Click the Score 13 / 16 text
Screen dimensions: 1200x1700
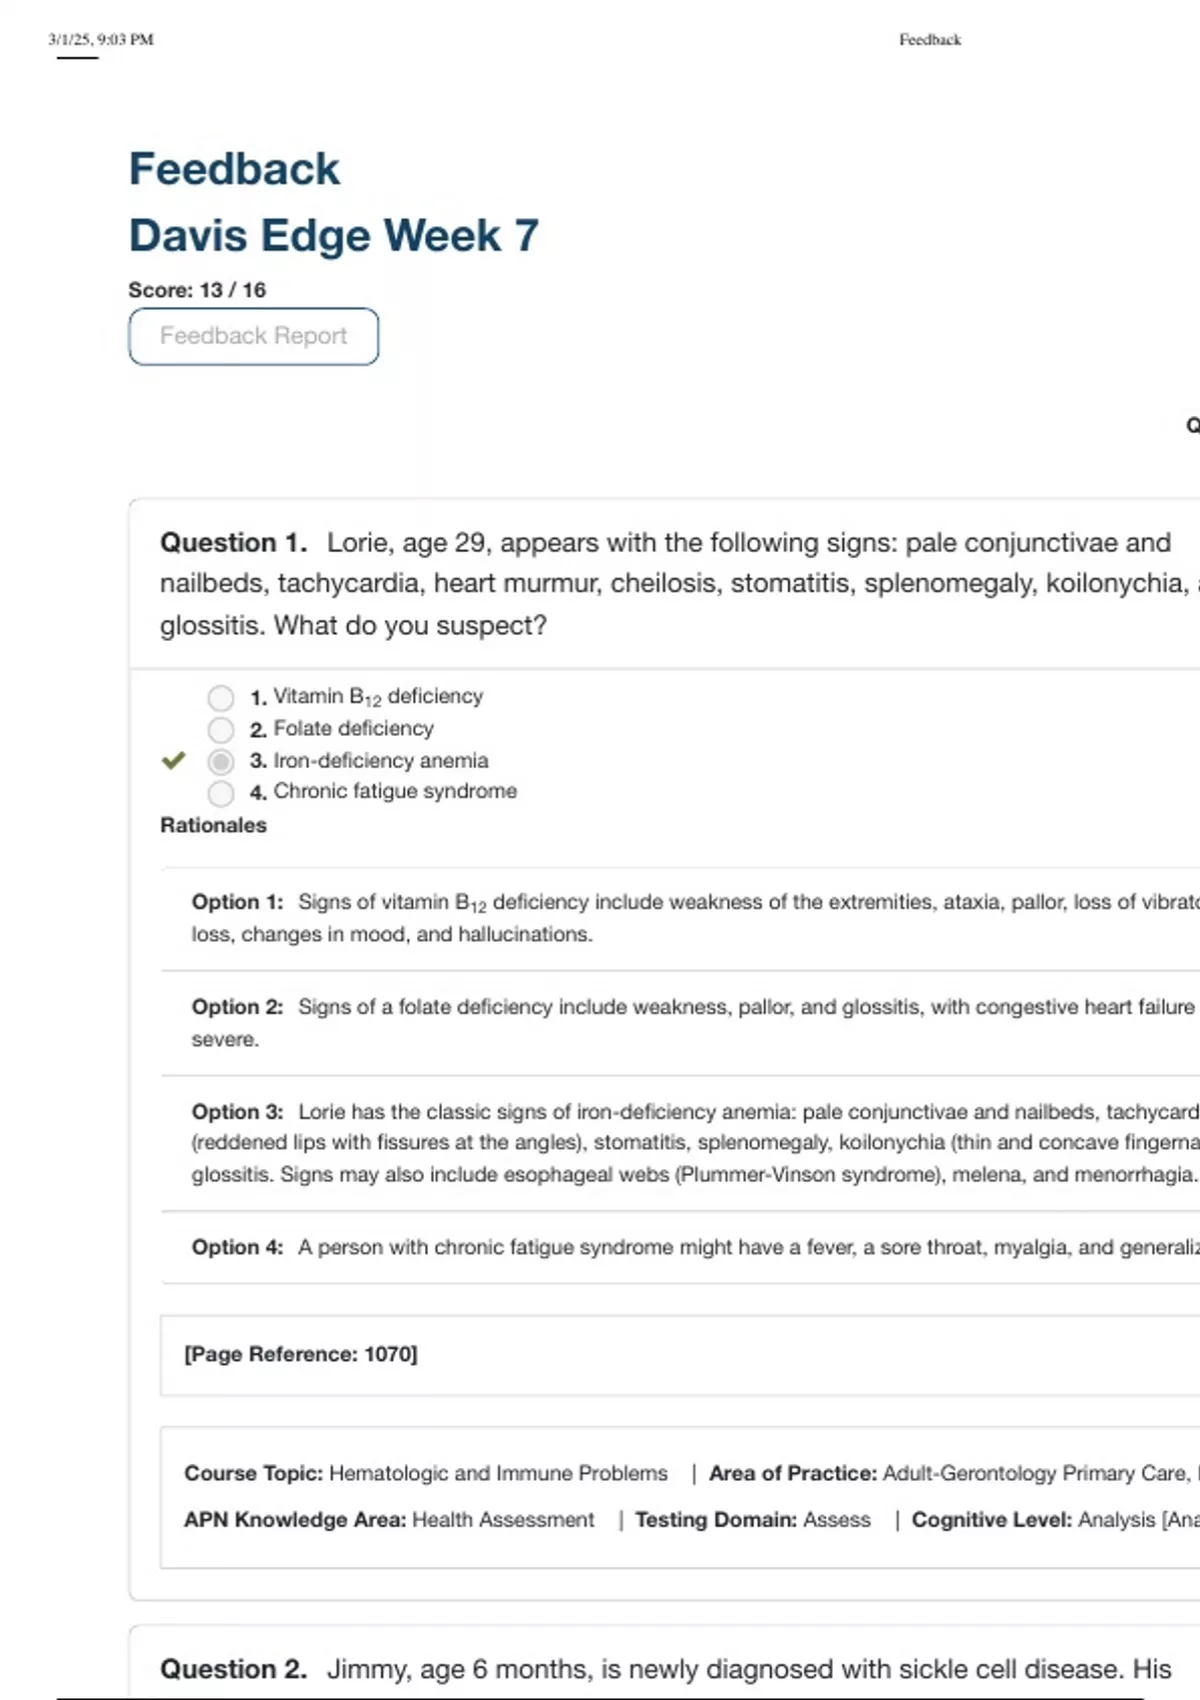[197, 290]
